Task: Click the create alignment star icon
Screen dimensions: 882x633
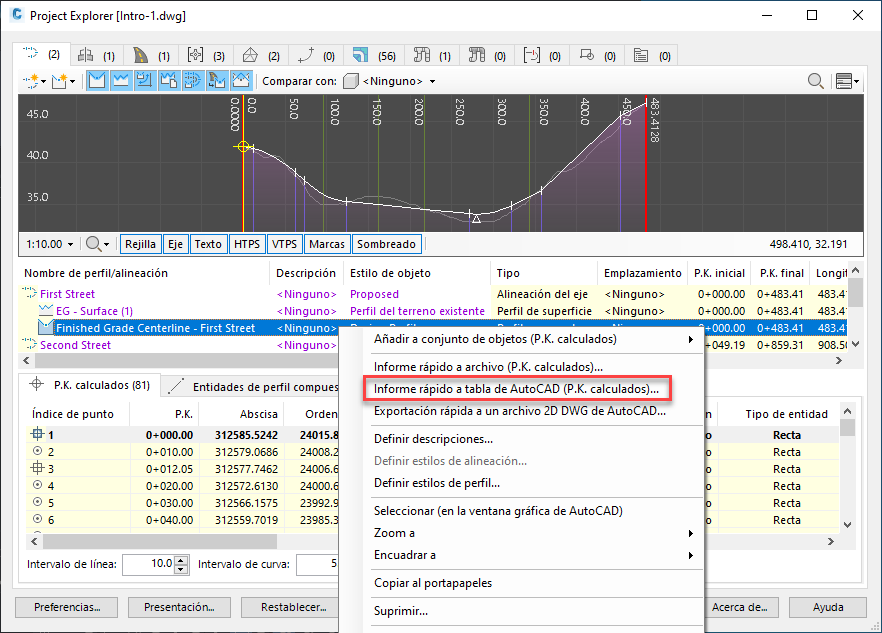Action: (x=34, y=81)
